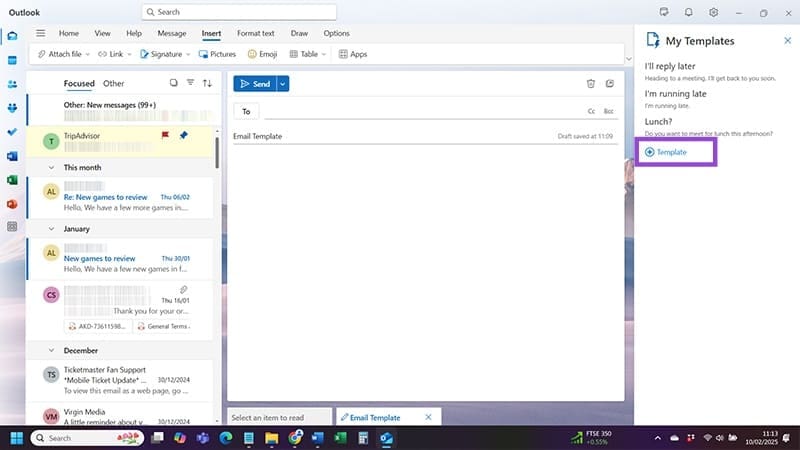Open the To Do checkmark icon
800x450 pixels.
coord(12,132)
